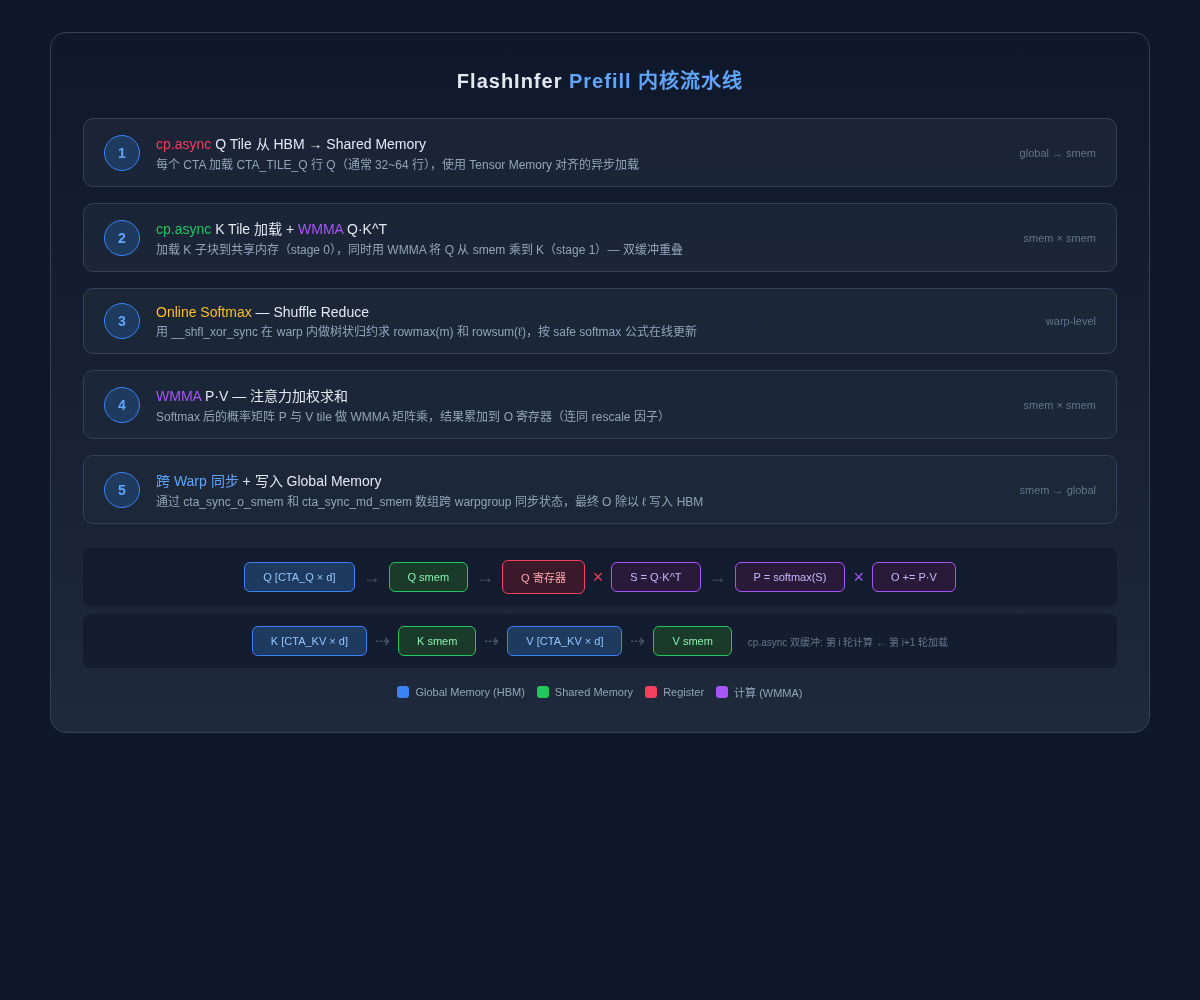Click heading Online Softmax — Shuffle Reduce
Viewport: 1200px width, 1000px height.
262,312
